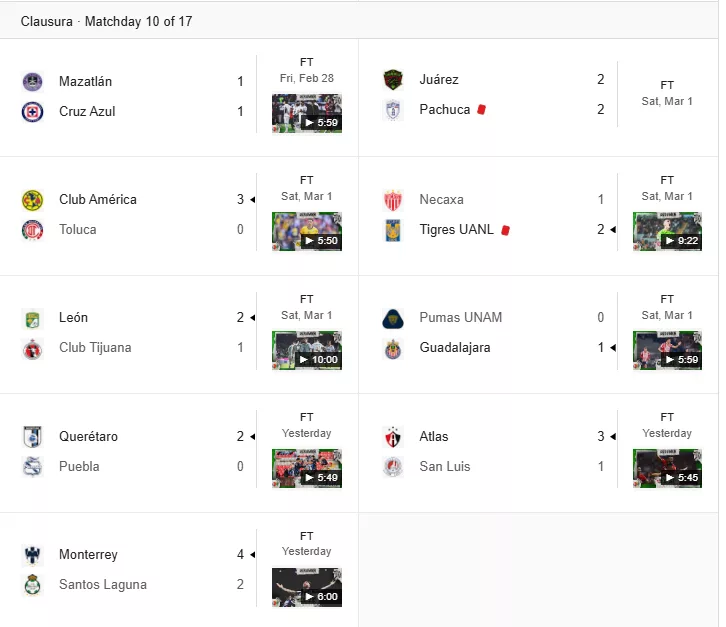Click the León team badge
The image size is (726, 627).
(32, 318)
